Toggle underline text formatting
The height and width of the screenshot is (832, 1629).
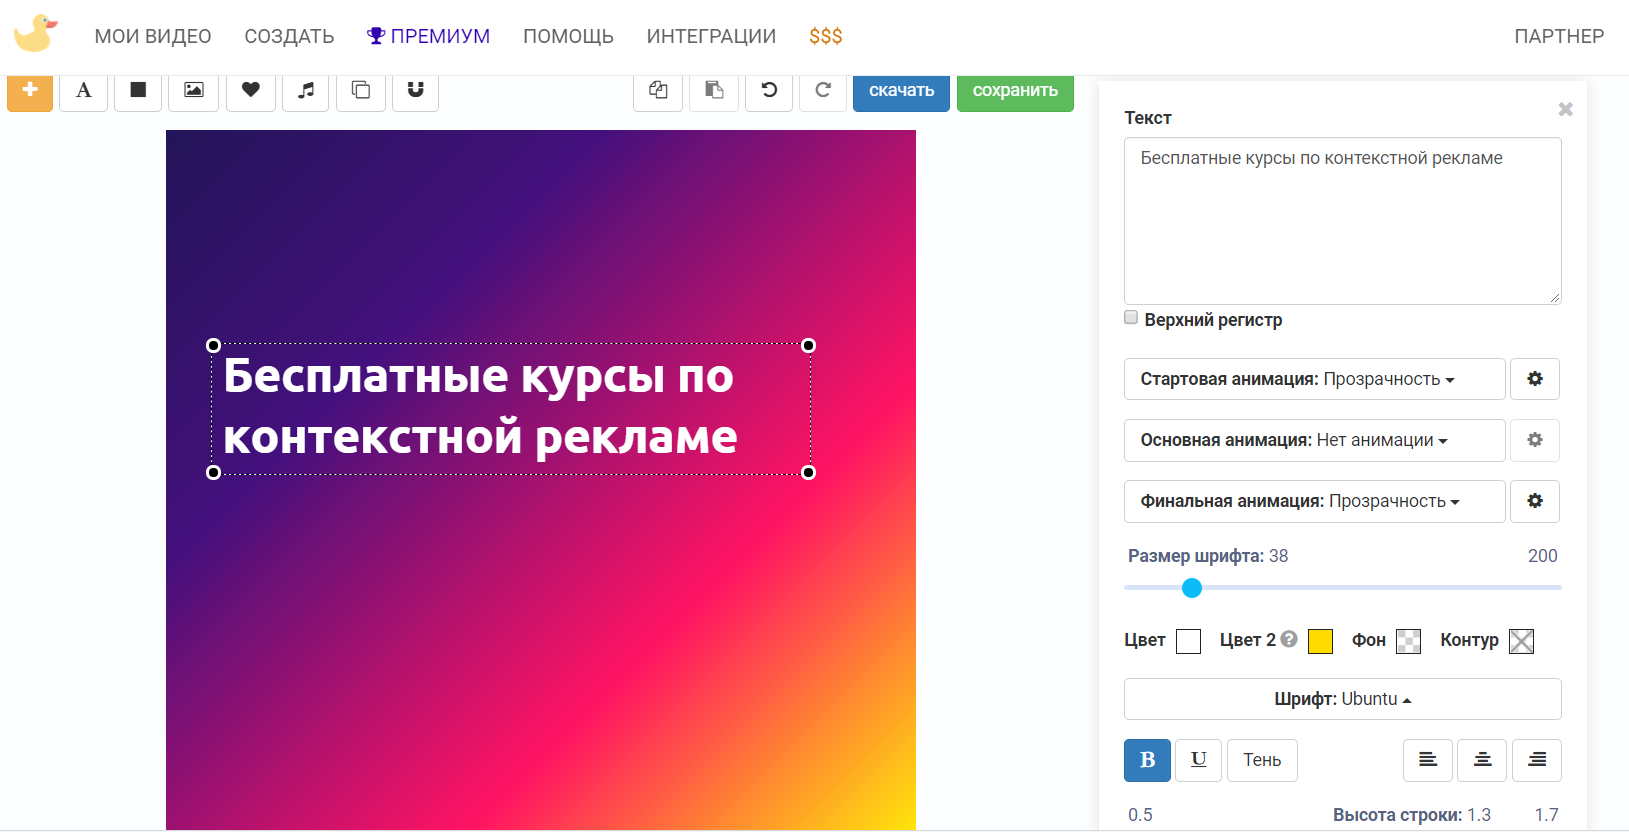coord(1198,760)
